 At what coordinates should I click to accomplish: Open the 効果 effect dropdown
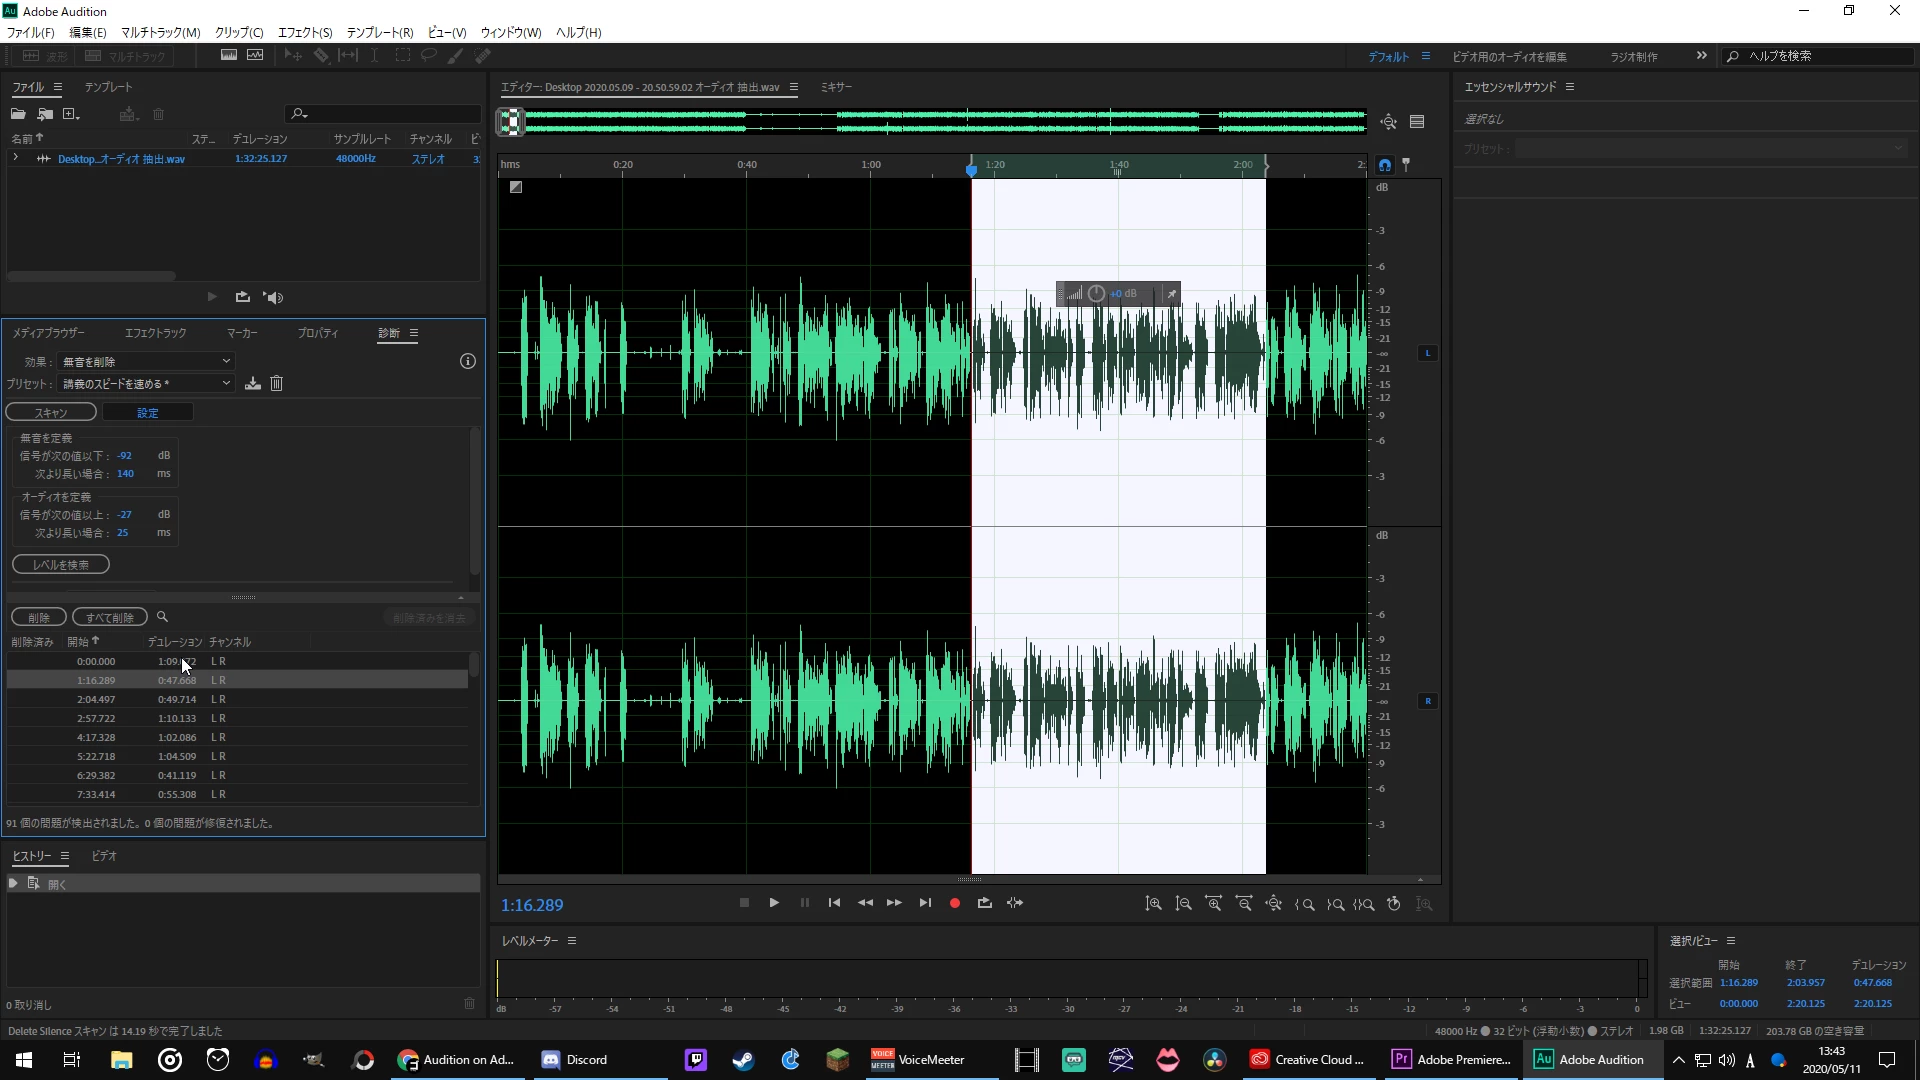[146, 361]
